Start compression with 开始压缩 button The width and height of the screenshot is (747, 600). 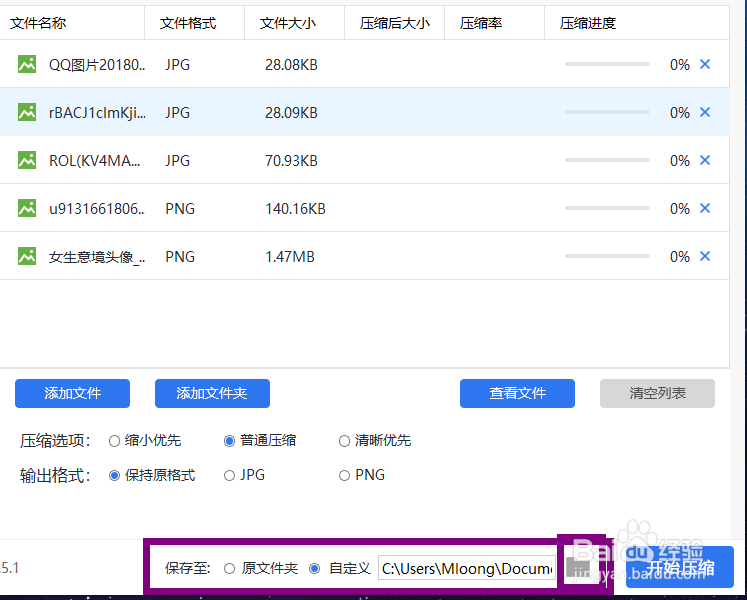680,567
